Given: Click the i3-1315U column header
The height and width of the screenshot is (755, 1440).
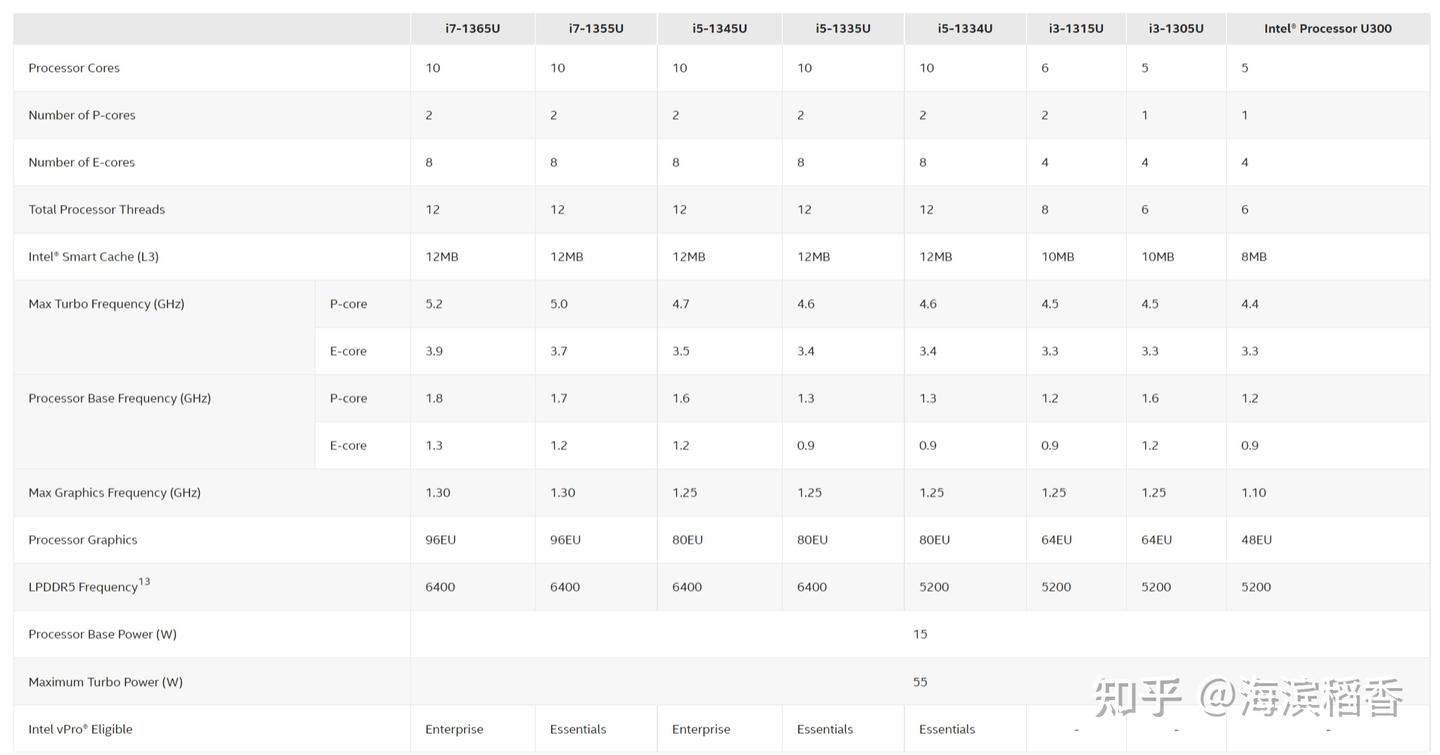Looking at the screenshot, I should coord(1076,28).
